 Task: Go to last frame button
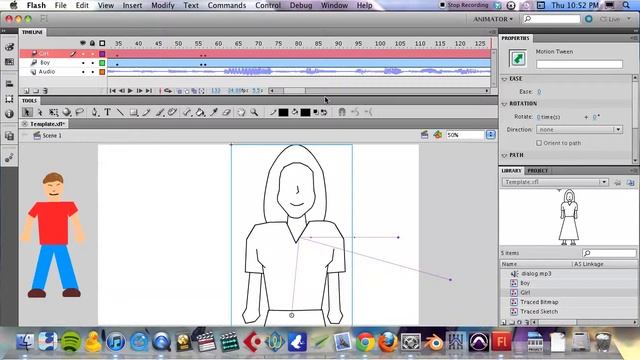(x=149, y=91)
